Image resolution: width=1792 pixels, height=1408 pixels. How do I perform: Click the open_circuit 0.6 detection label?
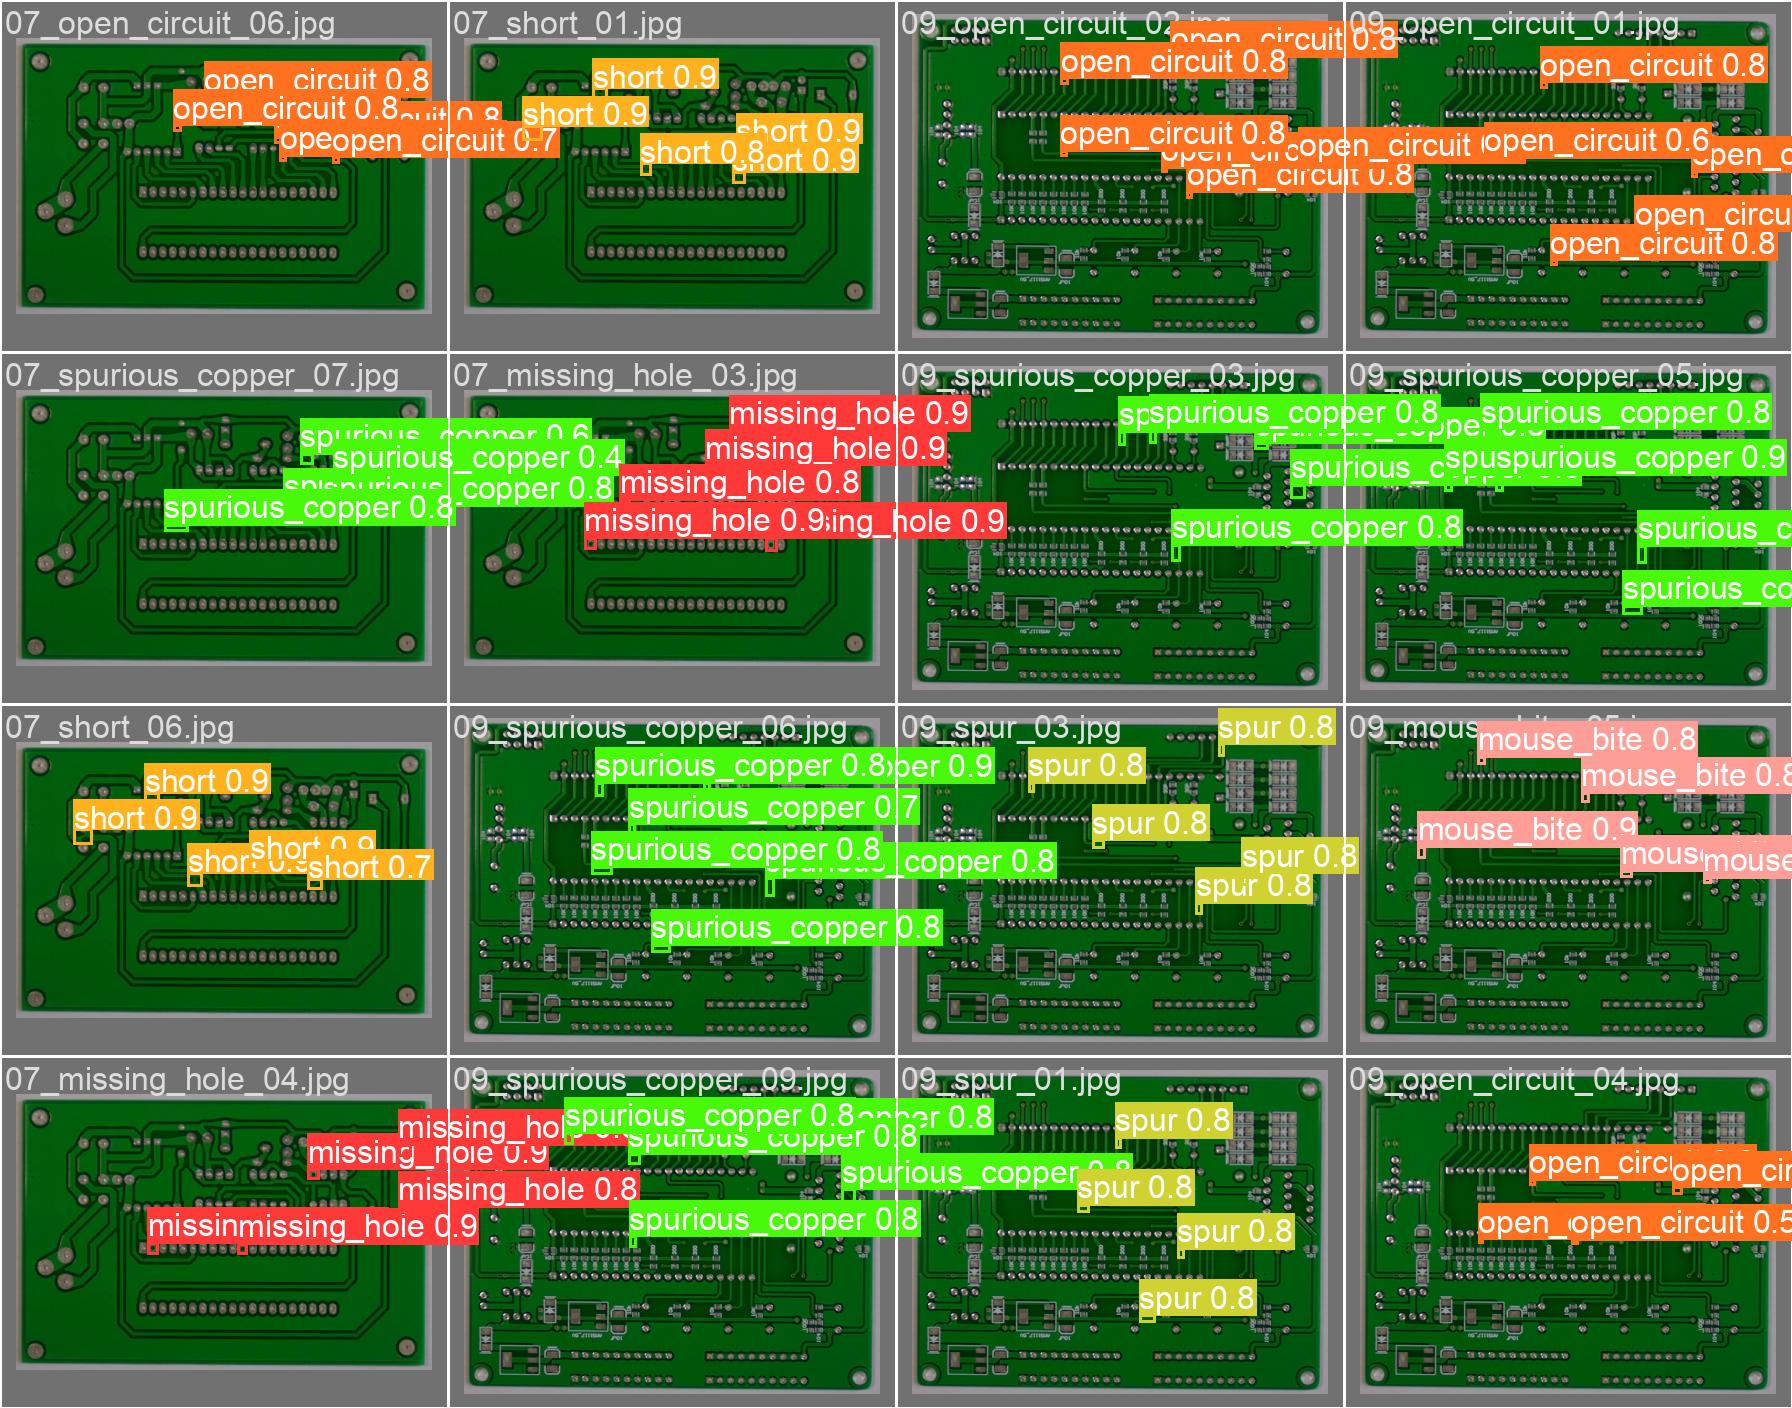tap(1596, 141)
